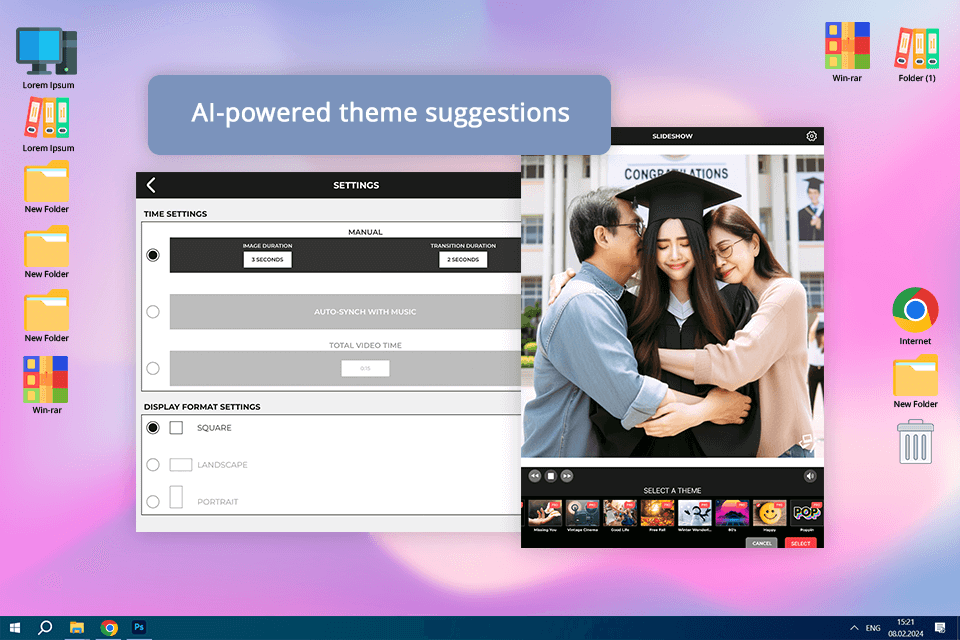Go back with the Settings back arrow
The image size is (960, 640).
point(151,185)
